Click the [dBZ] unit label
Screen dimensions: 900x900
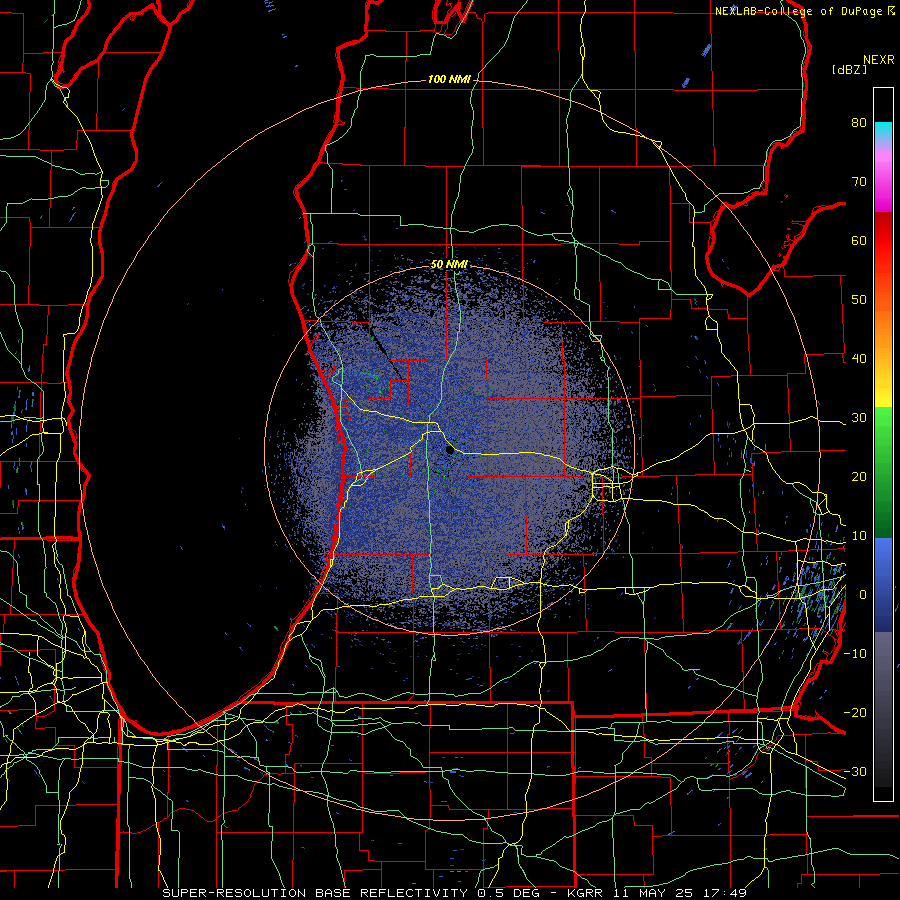[849, 69]
